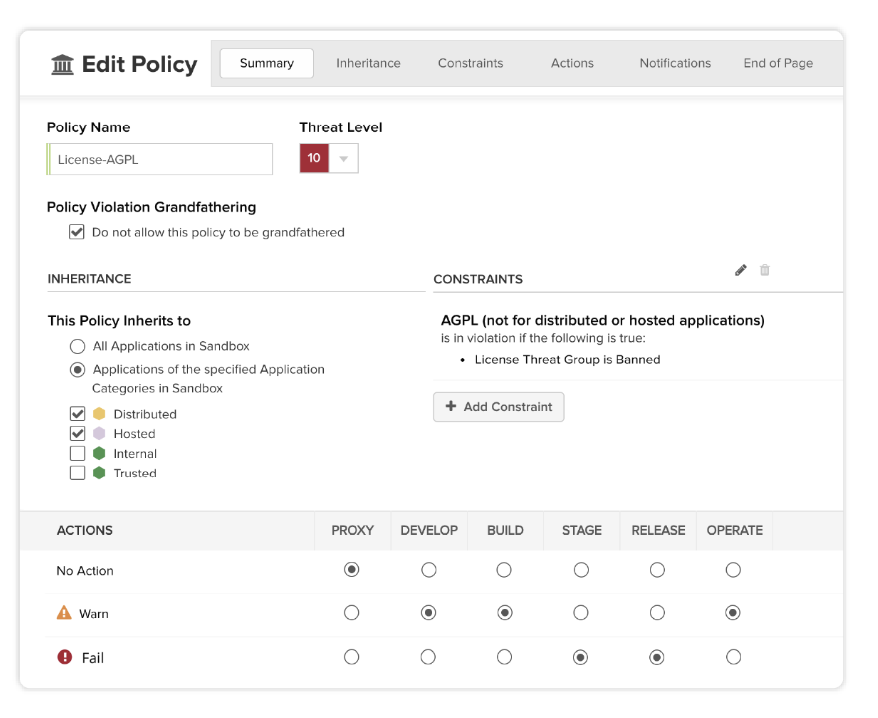Open the Threat Level dropdown arrow
Viewport: 878px width, 718px height.
click(344, 158)
